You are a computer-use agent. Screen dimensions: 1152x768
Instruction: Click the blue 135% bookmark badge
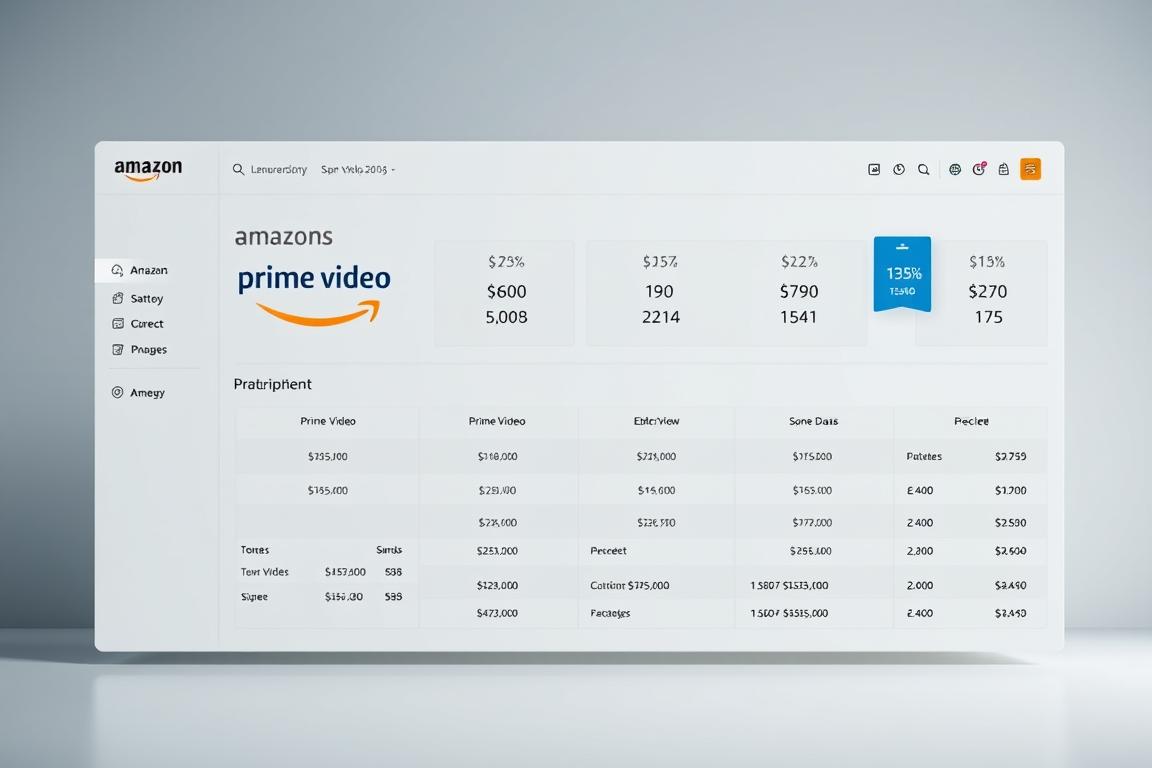point(902,274)
